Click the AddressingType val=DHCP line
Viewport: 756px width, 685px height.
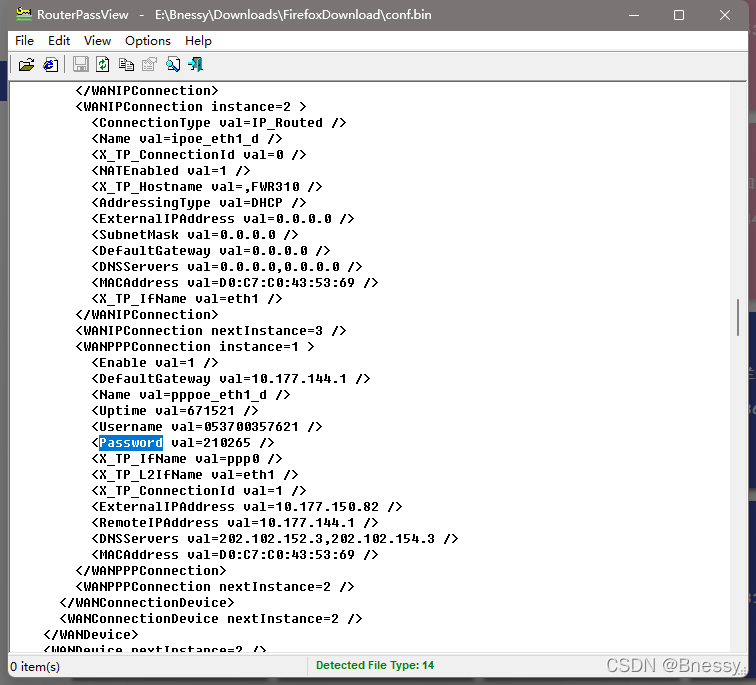(199, 202)
